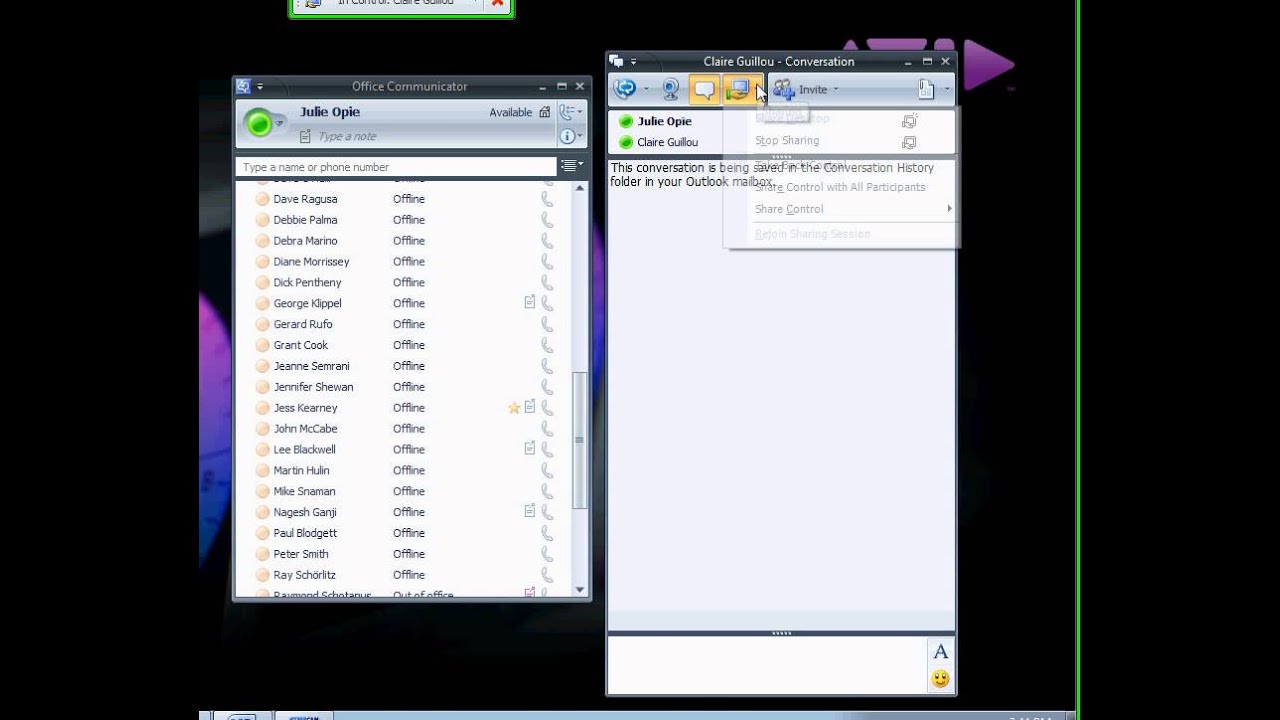
Task: Click the Office Communicator app icon
Action: [243, 86]
